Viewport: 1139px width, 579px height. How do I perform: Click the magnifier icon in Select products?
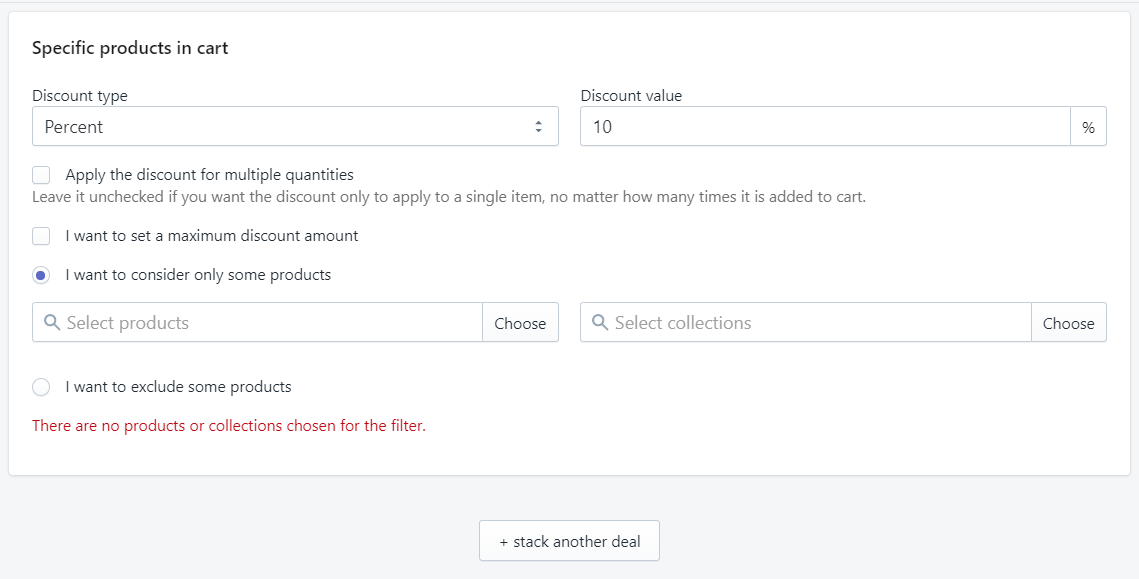pos(52,323)
